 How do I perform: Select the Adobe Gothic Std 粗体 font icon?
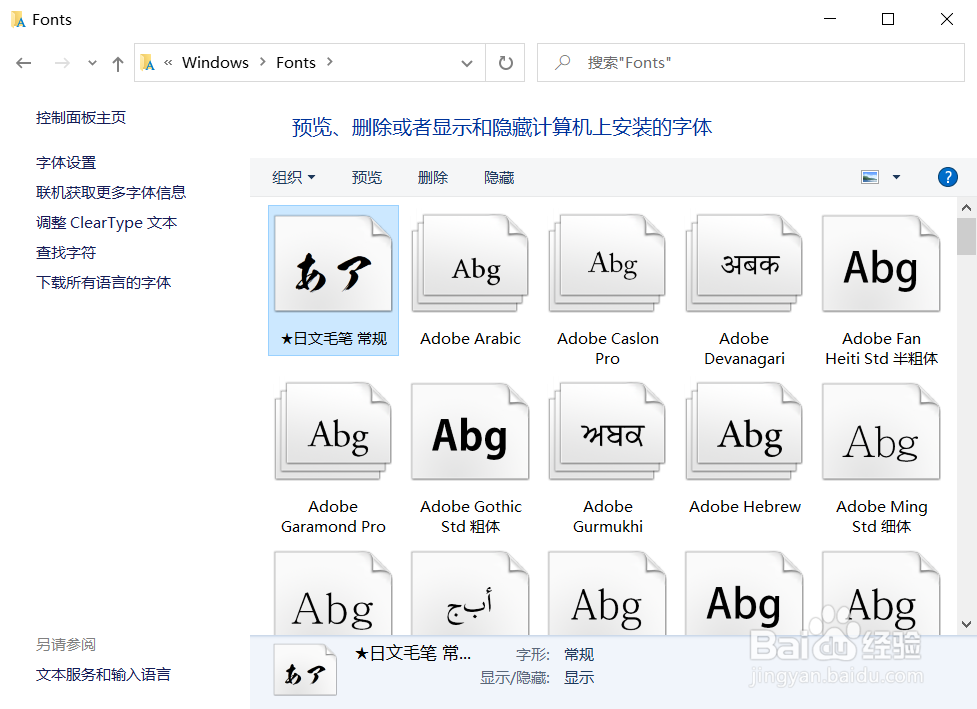click(470, 432)
